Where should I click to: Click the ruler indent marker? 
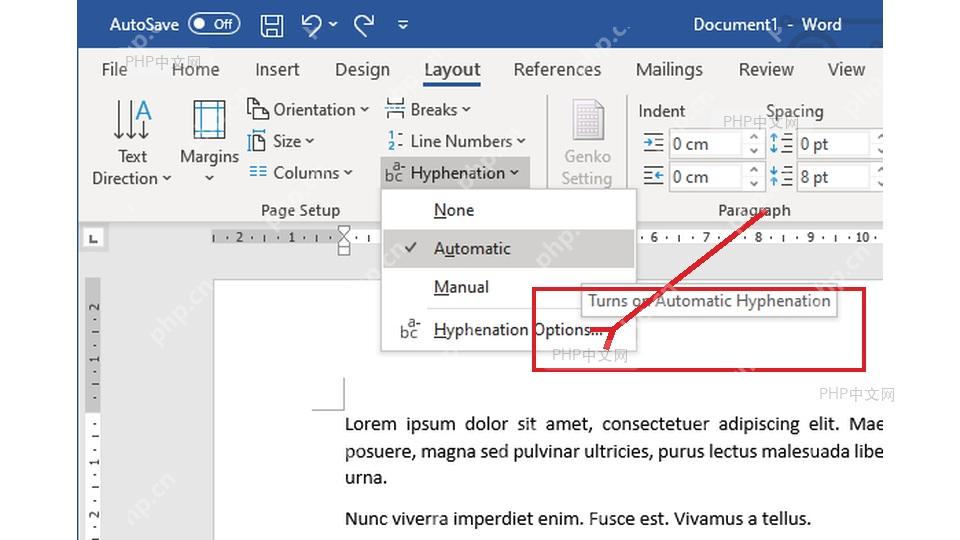pyautogui.click(x=344, y=240)
